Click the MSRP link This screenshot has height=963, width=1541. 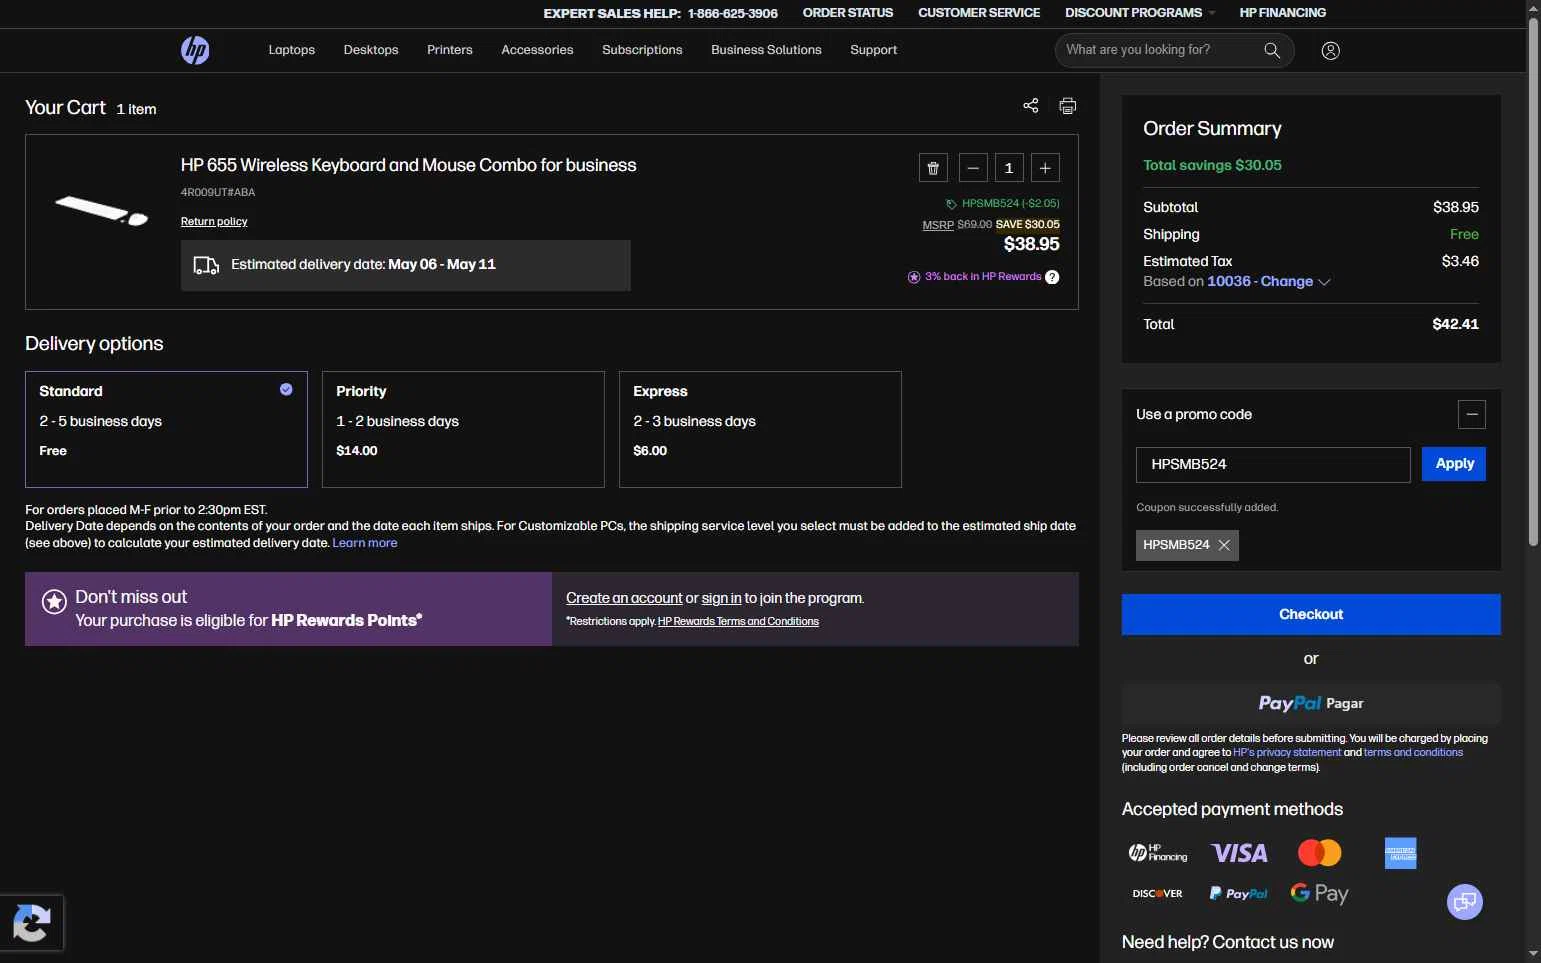pos(938,225)
